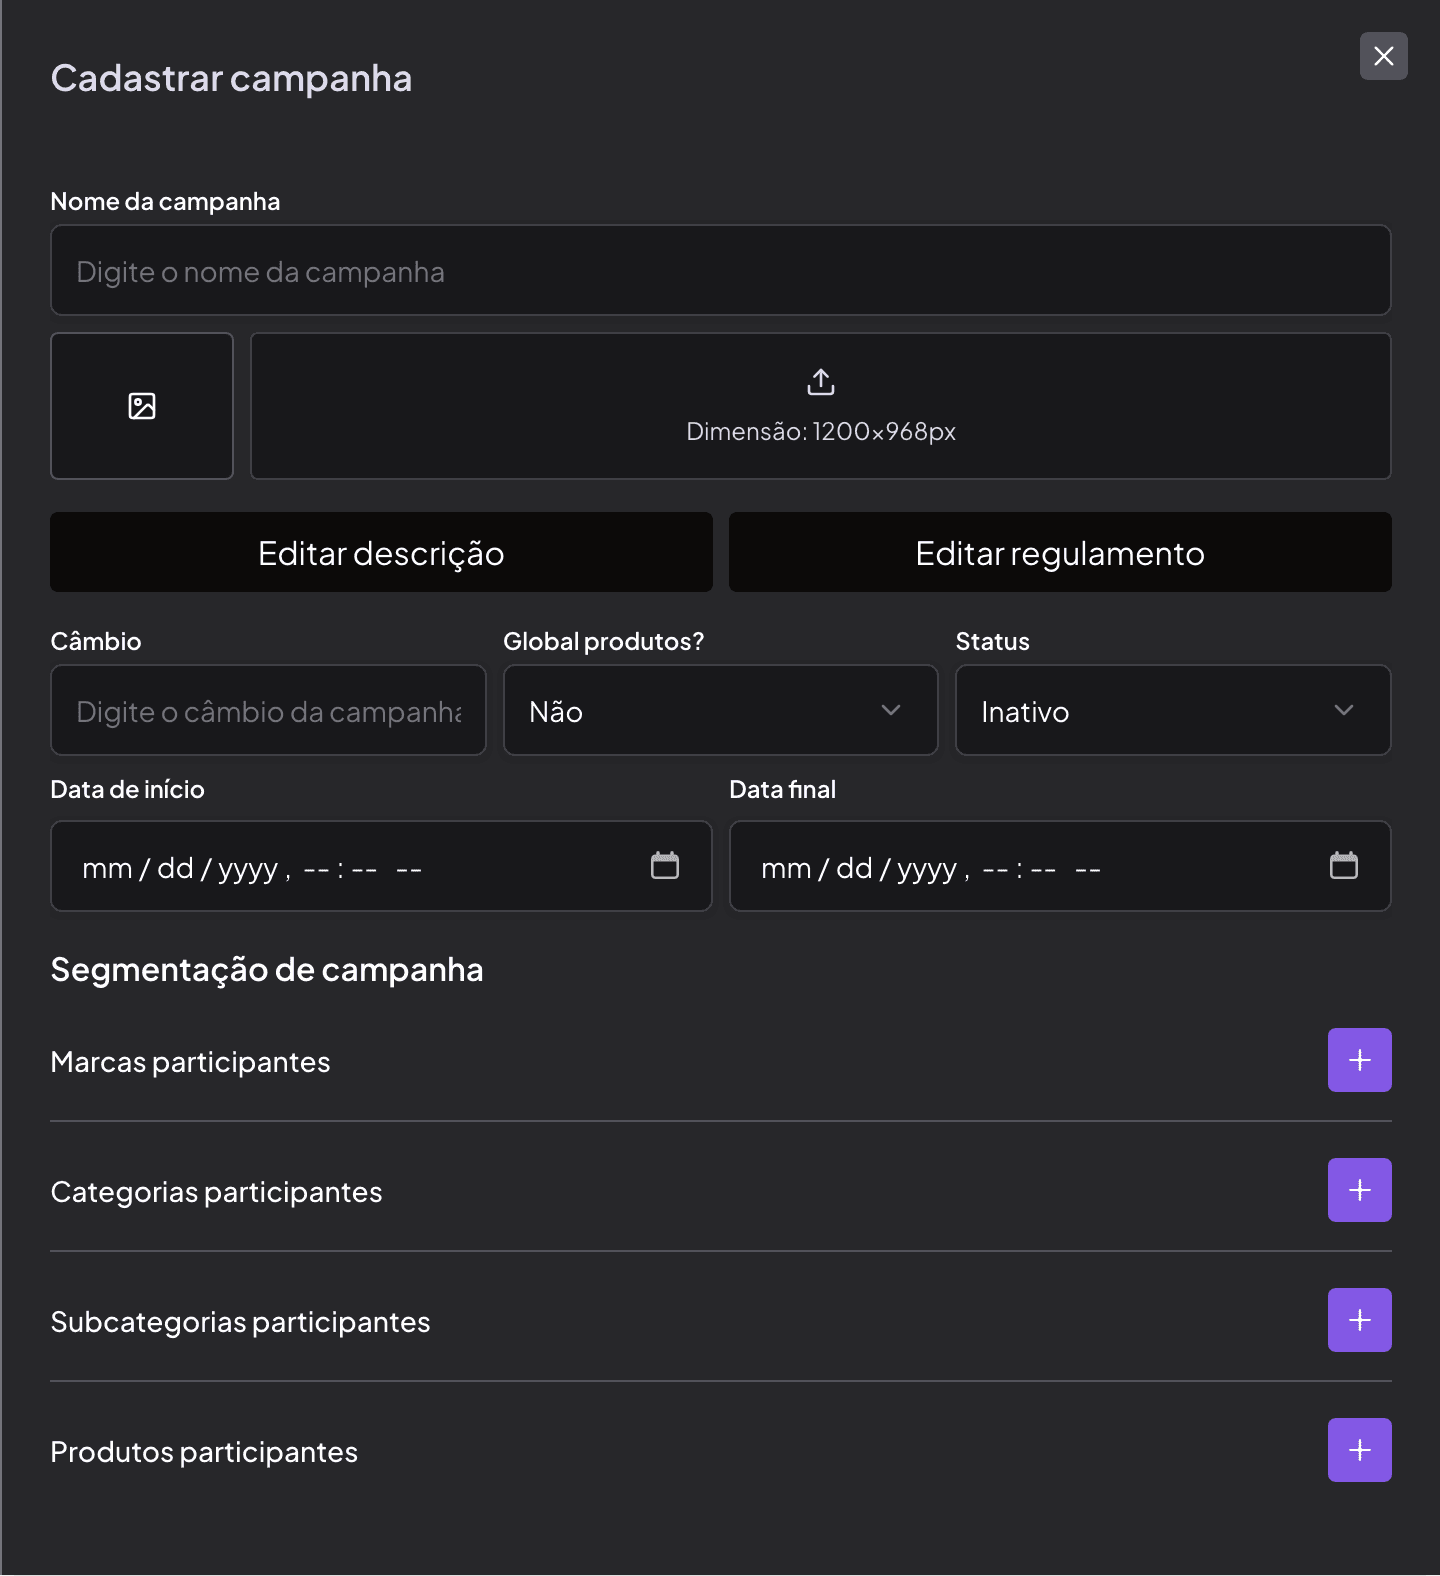Click the Editar regulamento button
1440x1576 pixels.
coord(1060,553)
